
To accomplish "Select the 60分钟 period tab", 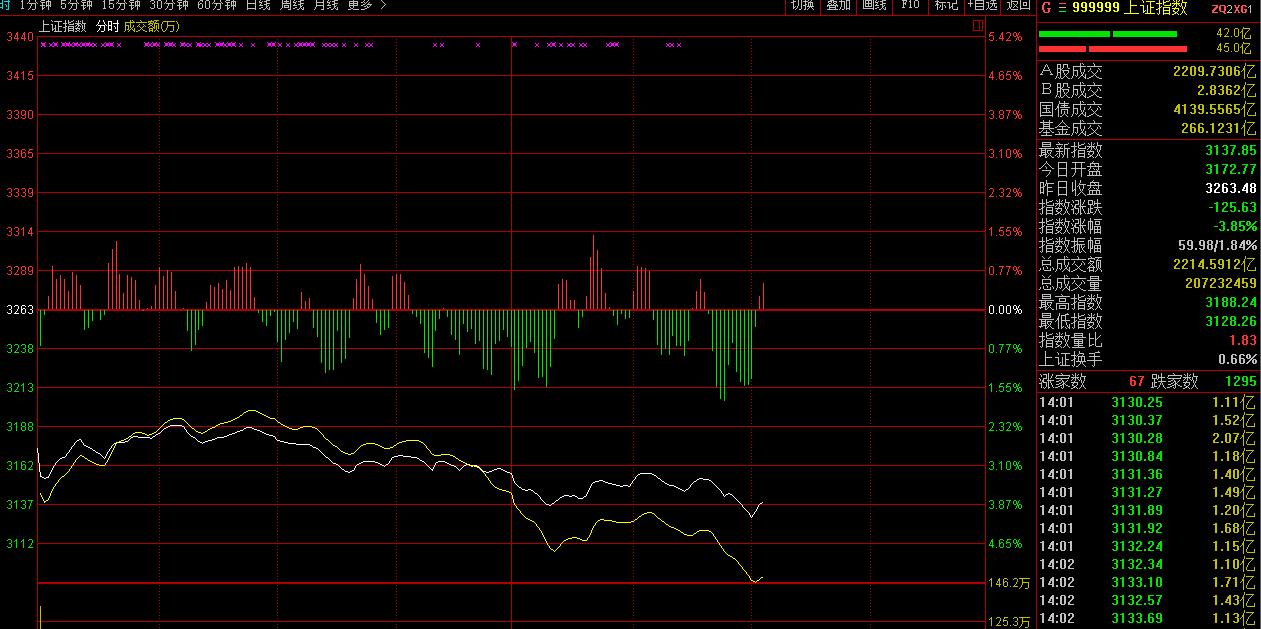I will pos(217,5).
